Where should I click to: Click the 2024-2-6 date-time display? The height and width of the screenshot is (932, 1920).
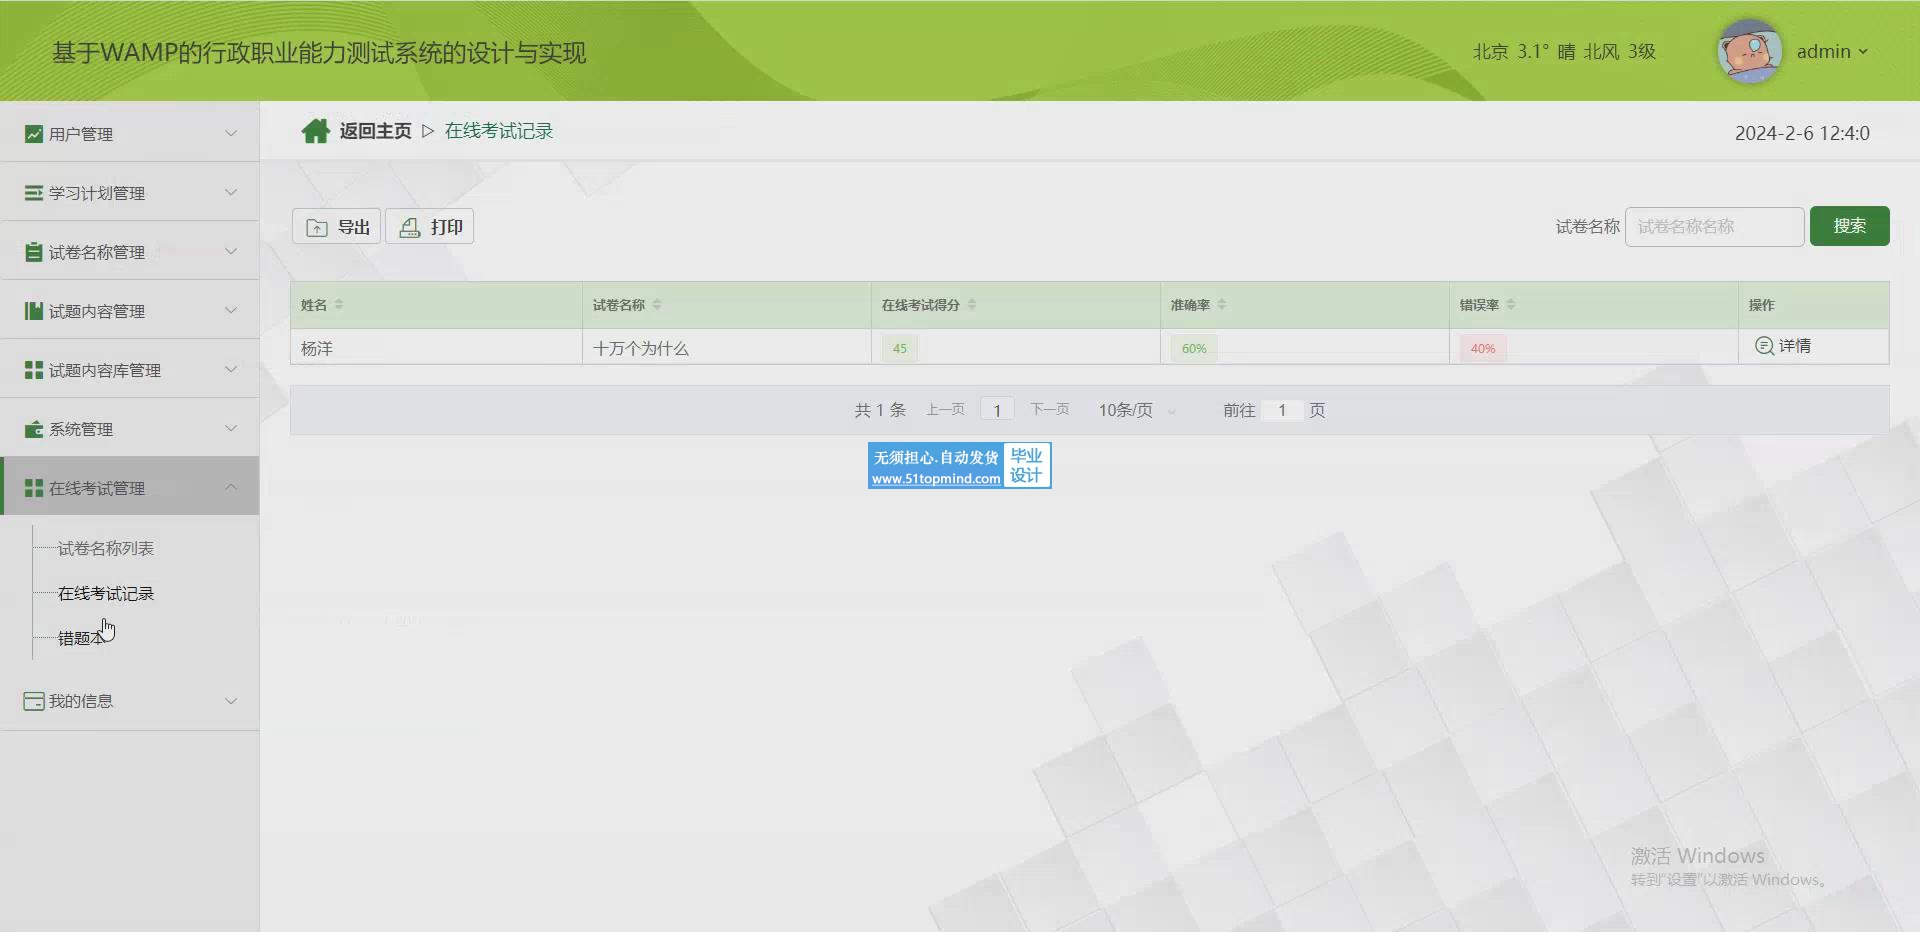1802,133
